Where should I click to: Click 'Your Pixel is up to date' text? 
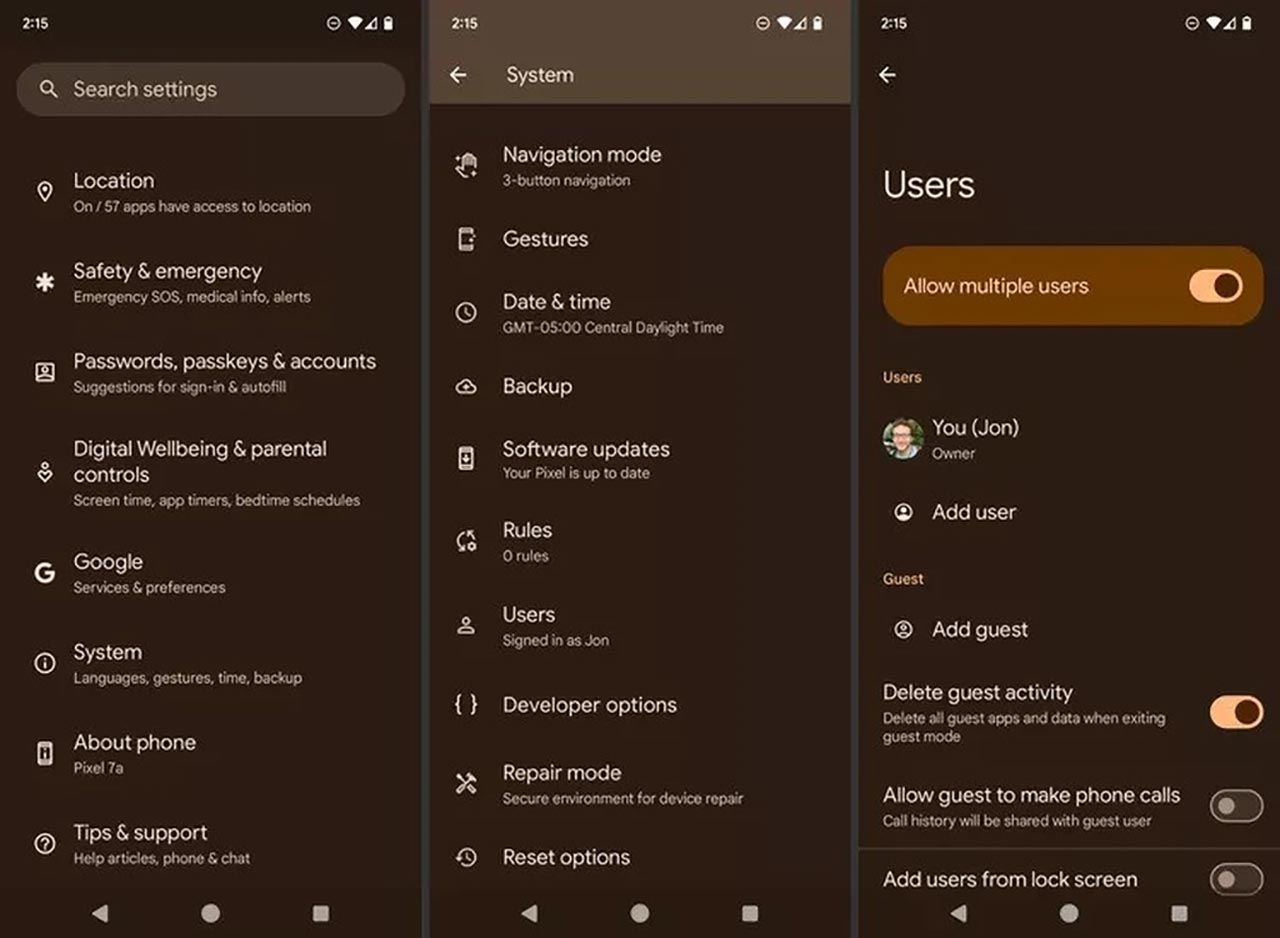(576, 473)
